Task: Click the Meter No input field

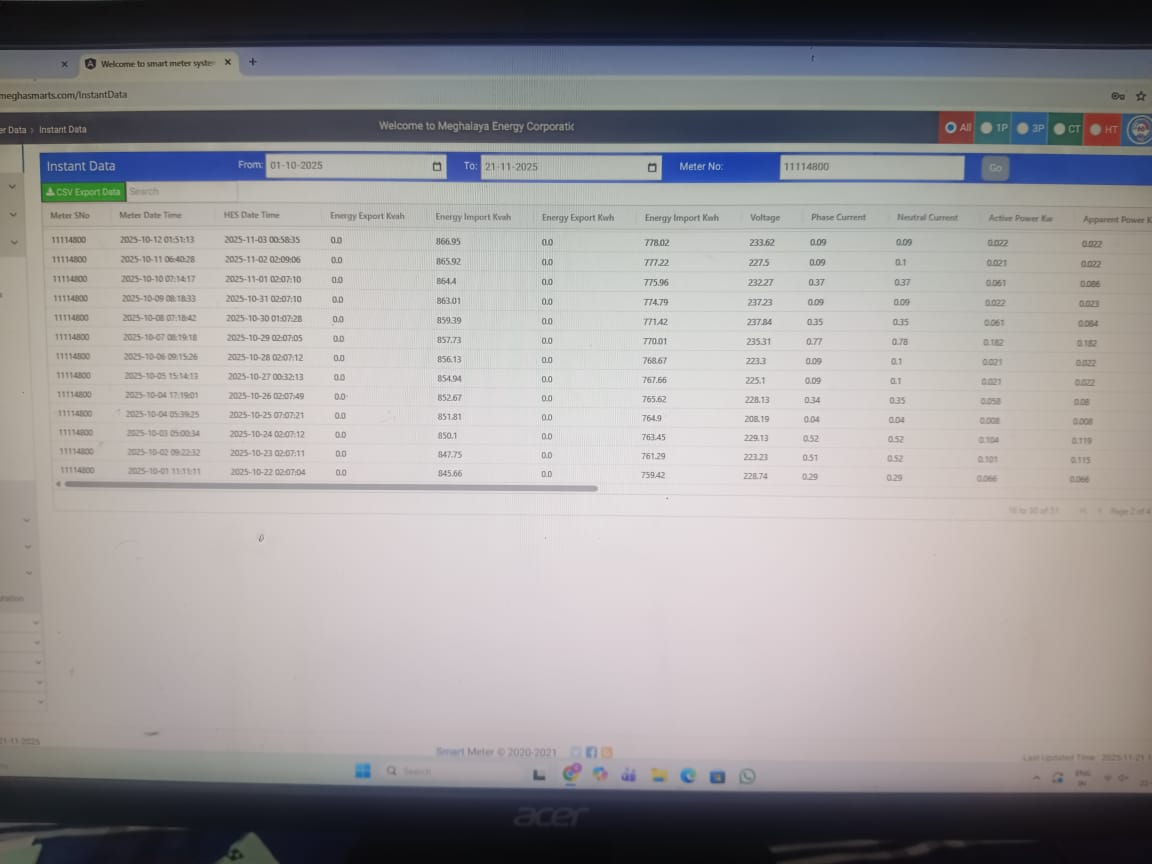Action: tap(871, 168)
